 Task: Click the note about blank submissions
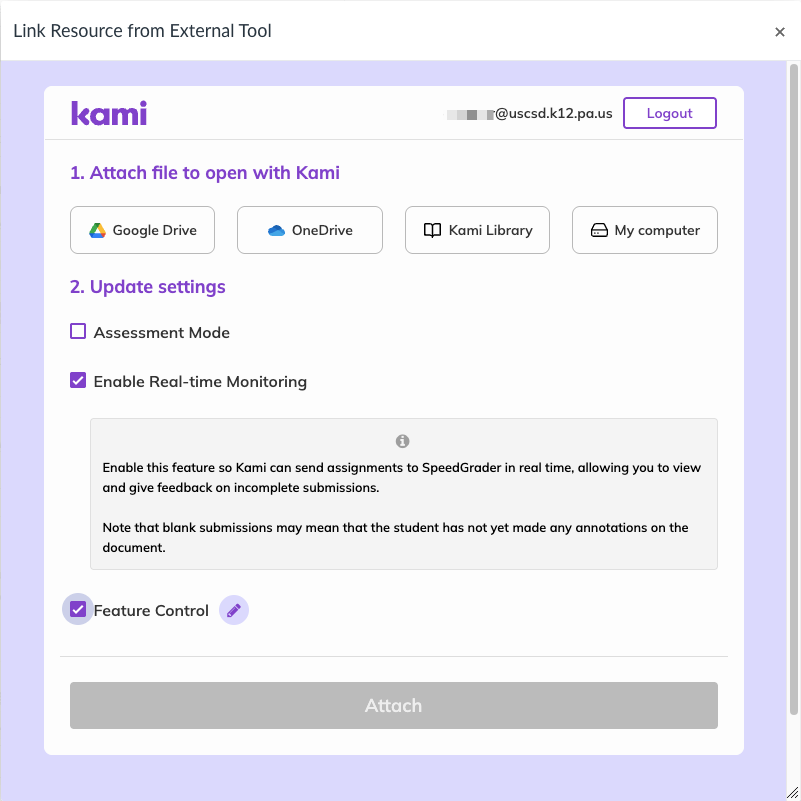(395, 537)
